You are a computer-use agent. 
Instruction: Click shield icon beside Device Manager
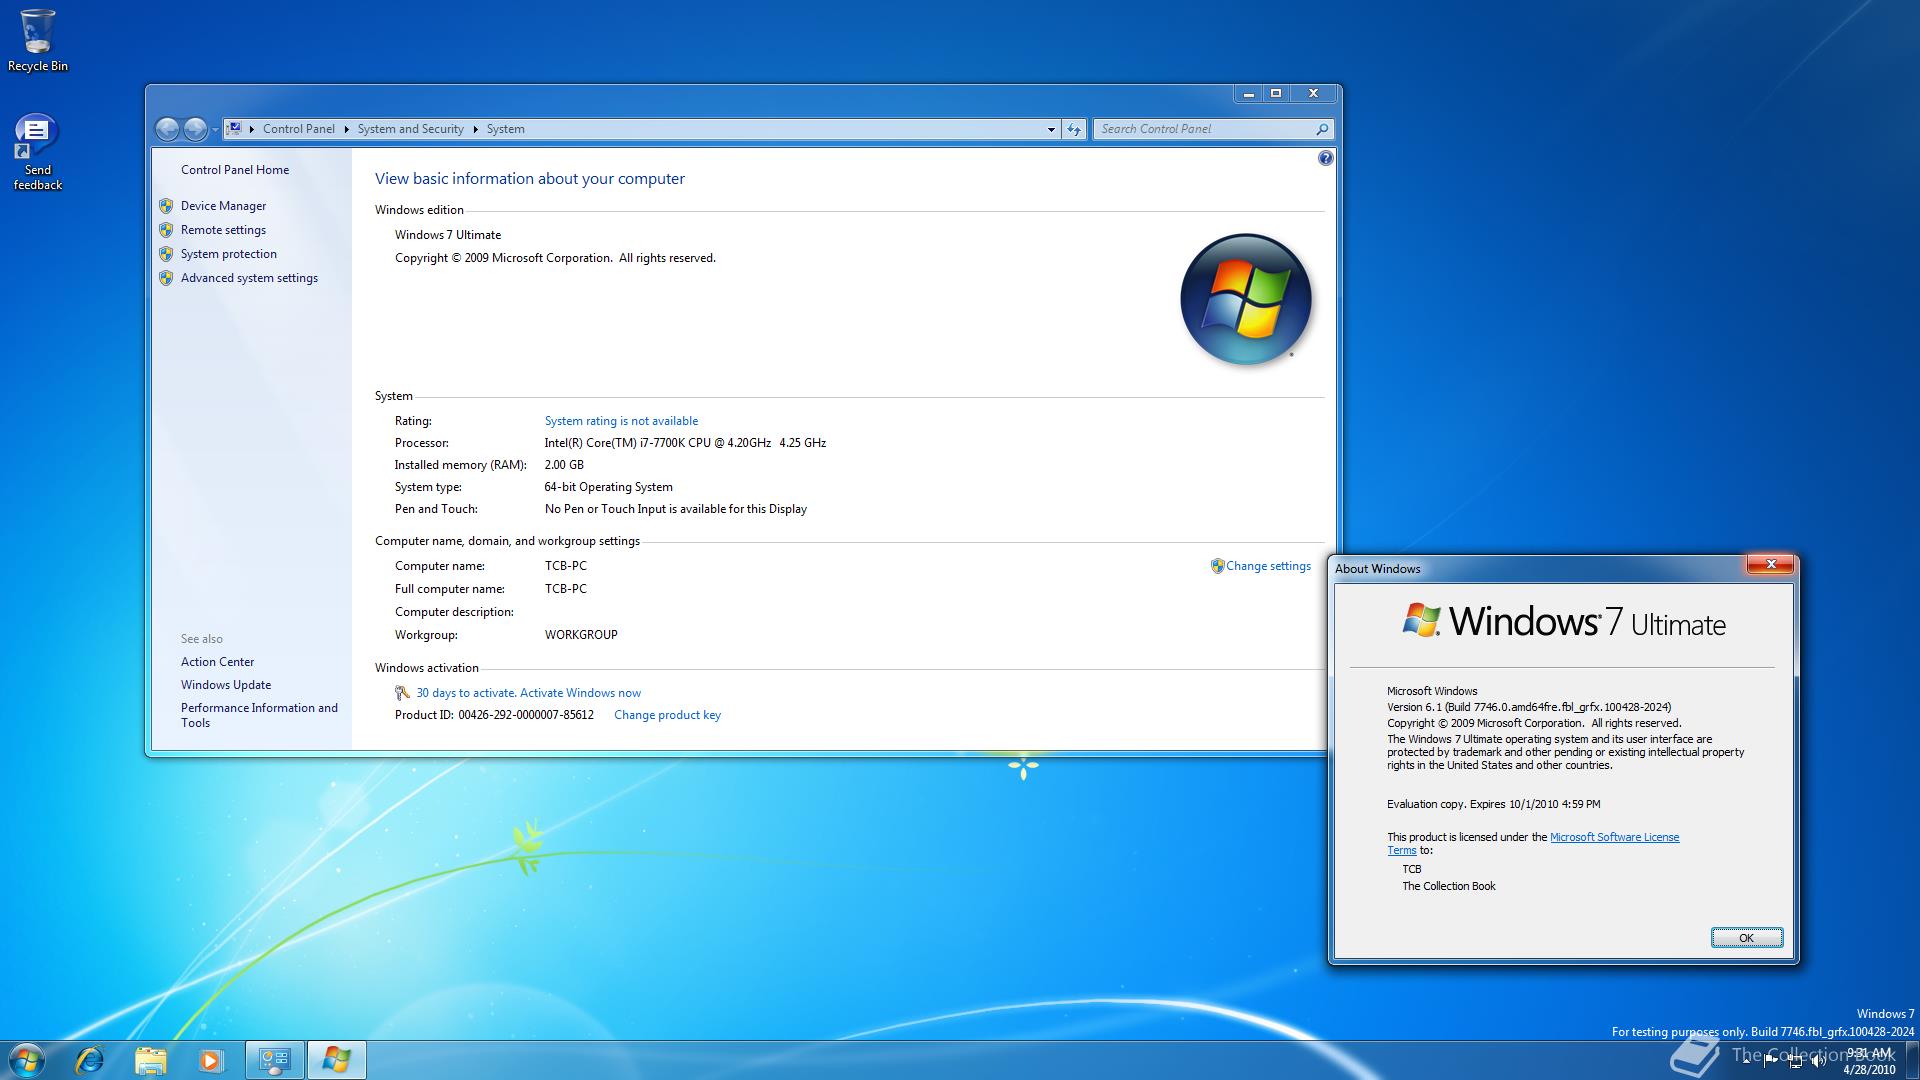[x=166, y=206]
